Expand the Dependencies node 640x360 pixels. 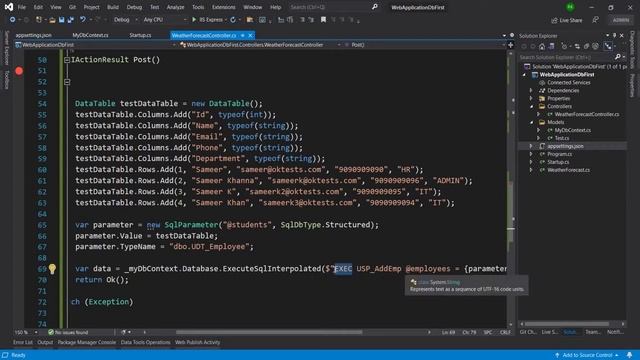[x=531, y=90]
